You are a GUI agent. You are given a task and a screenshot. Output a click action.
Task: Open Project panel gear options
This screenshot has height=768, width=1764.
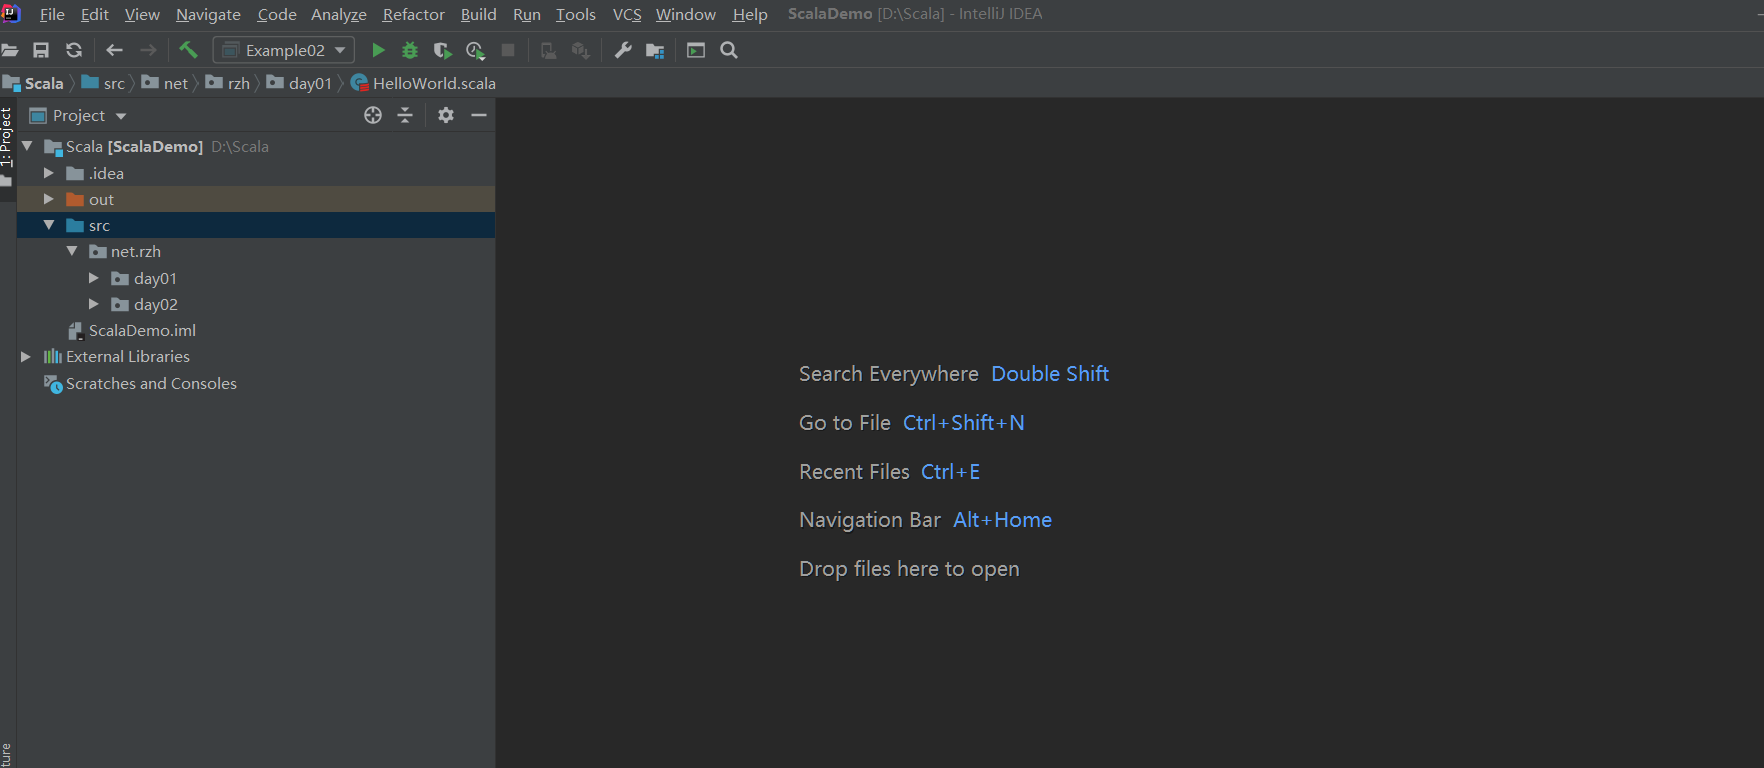coord(446,115)
